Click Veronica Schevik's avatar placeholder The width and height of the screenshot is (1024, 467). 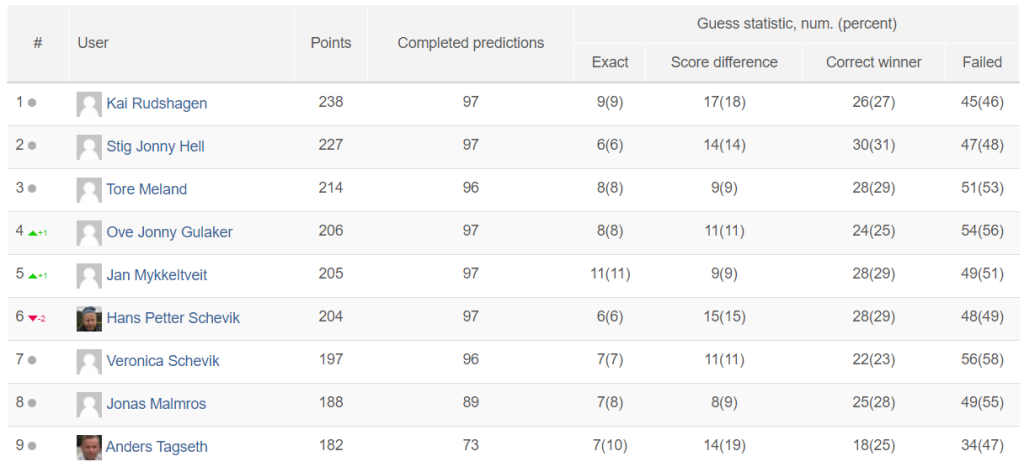89,361
